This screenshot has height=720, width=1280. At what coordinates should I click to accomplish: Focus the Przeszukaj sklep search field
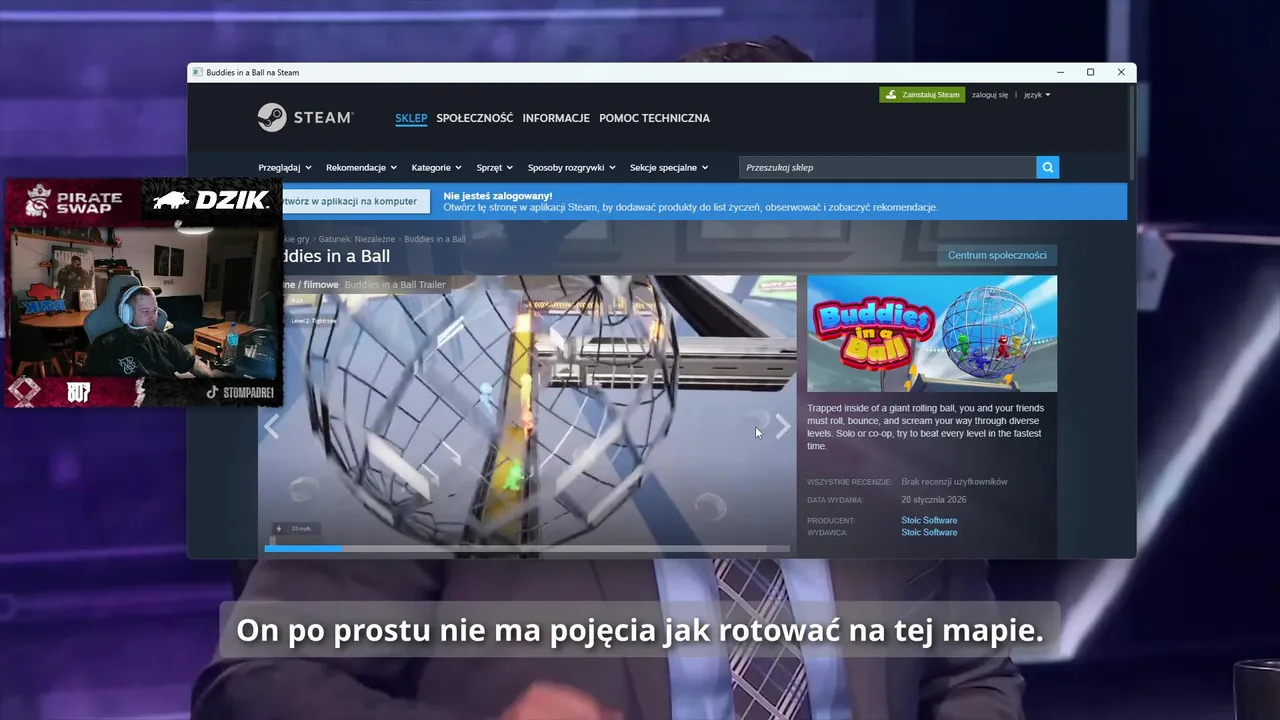[888, 167]
